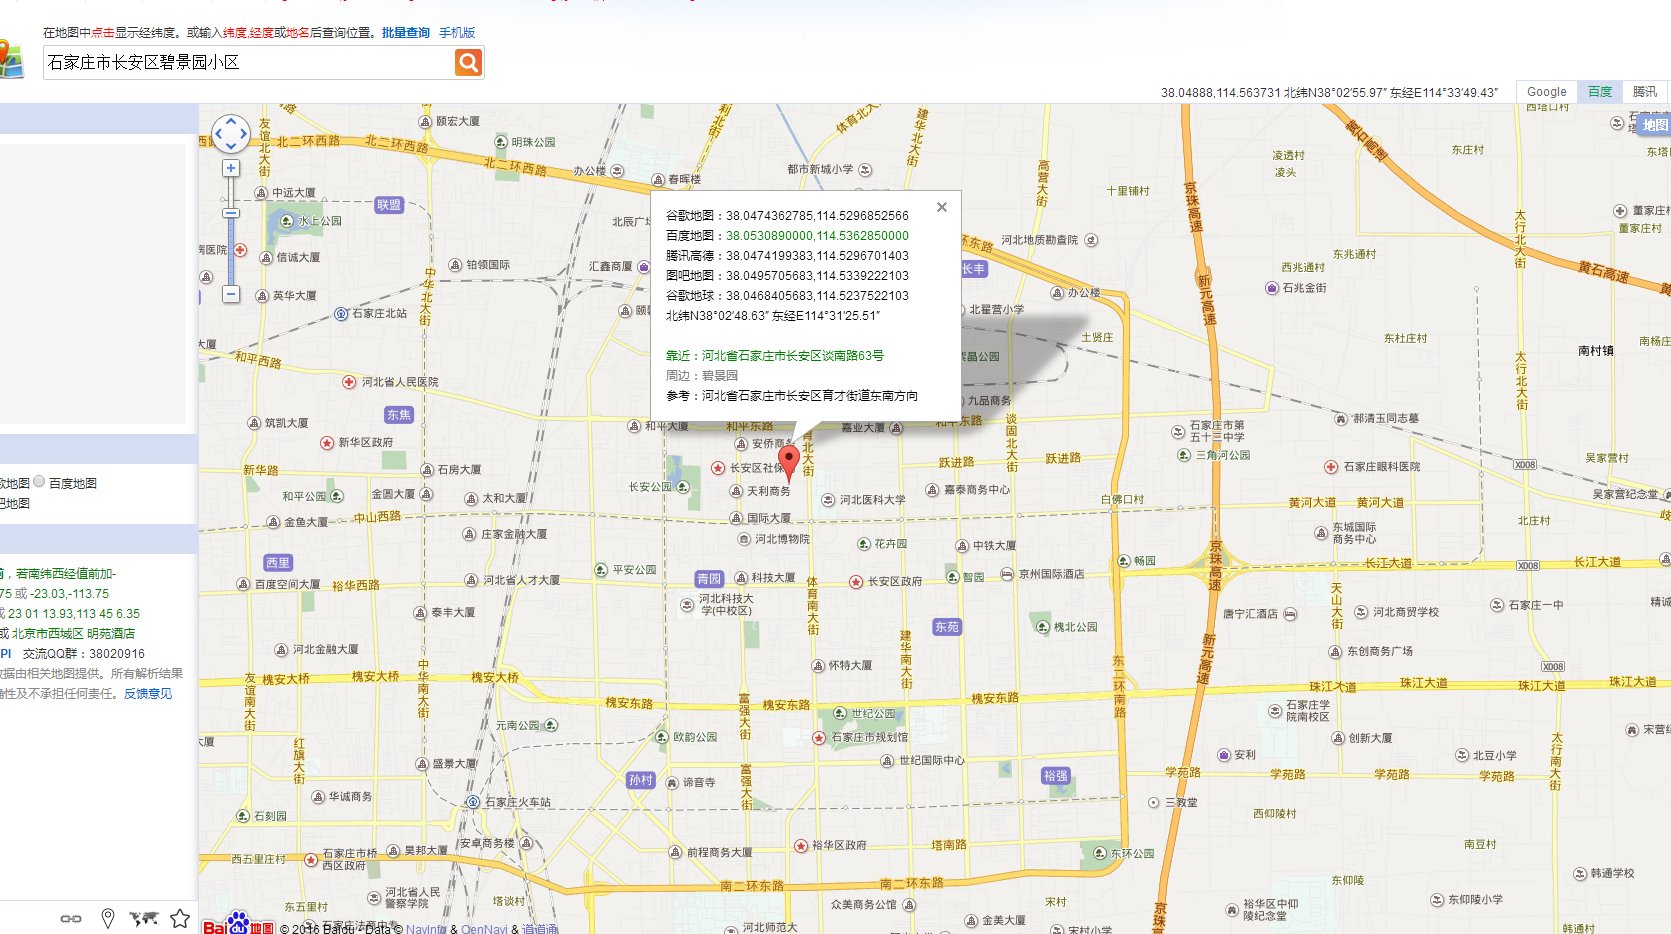Select the 百度 map tab
The width and height of the screenshot is (1671, 934).
click(1600, 92)
